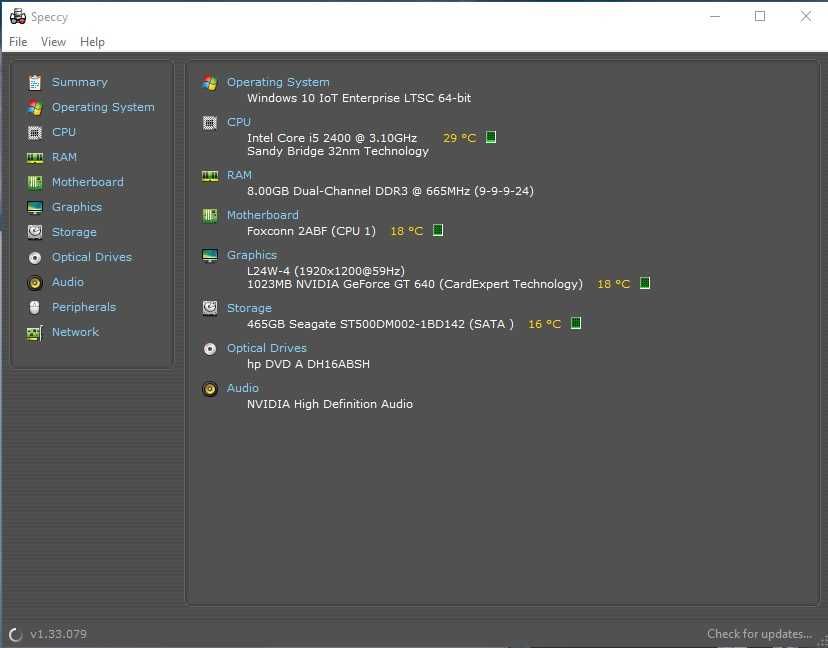Image resolution: width=828 pixels, height=648 pixels.
Task: Click the Graphics heading in main panel
Action: point(252,255)
